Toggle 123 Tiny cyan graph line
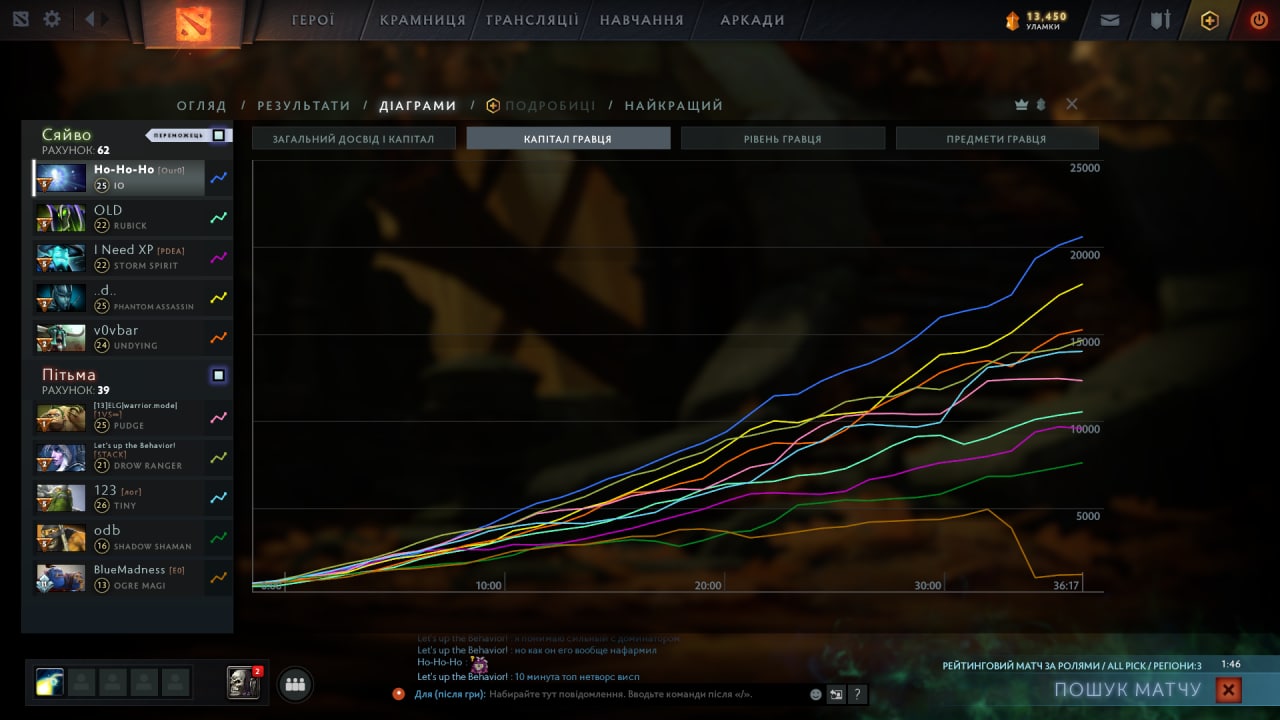 click(219, 497)
